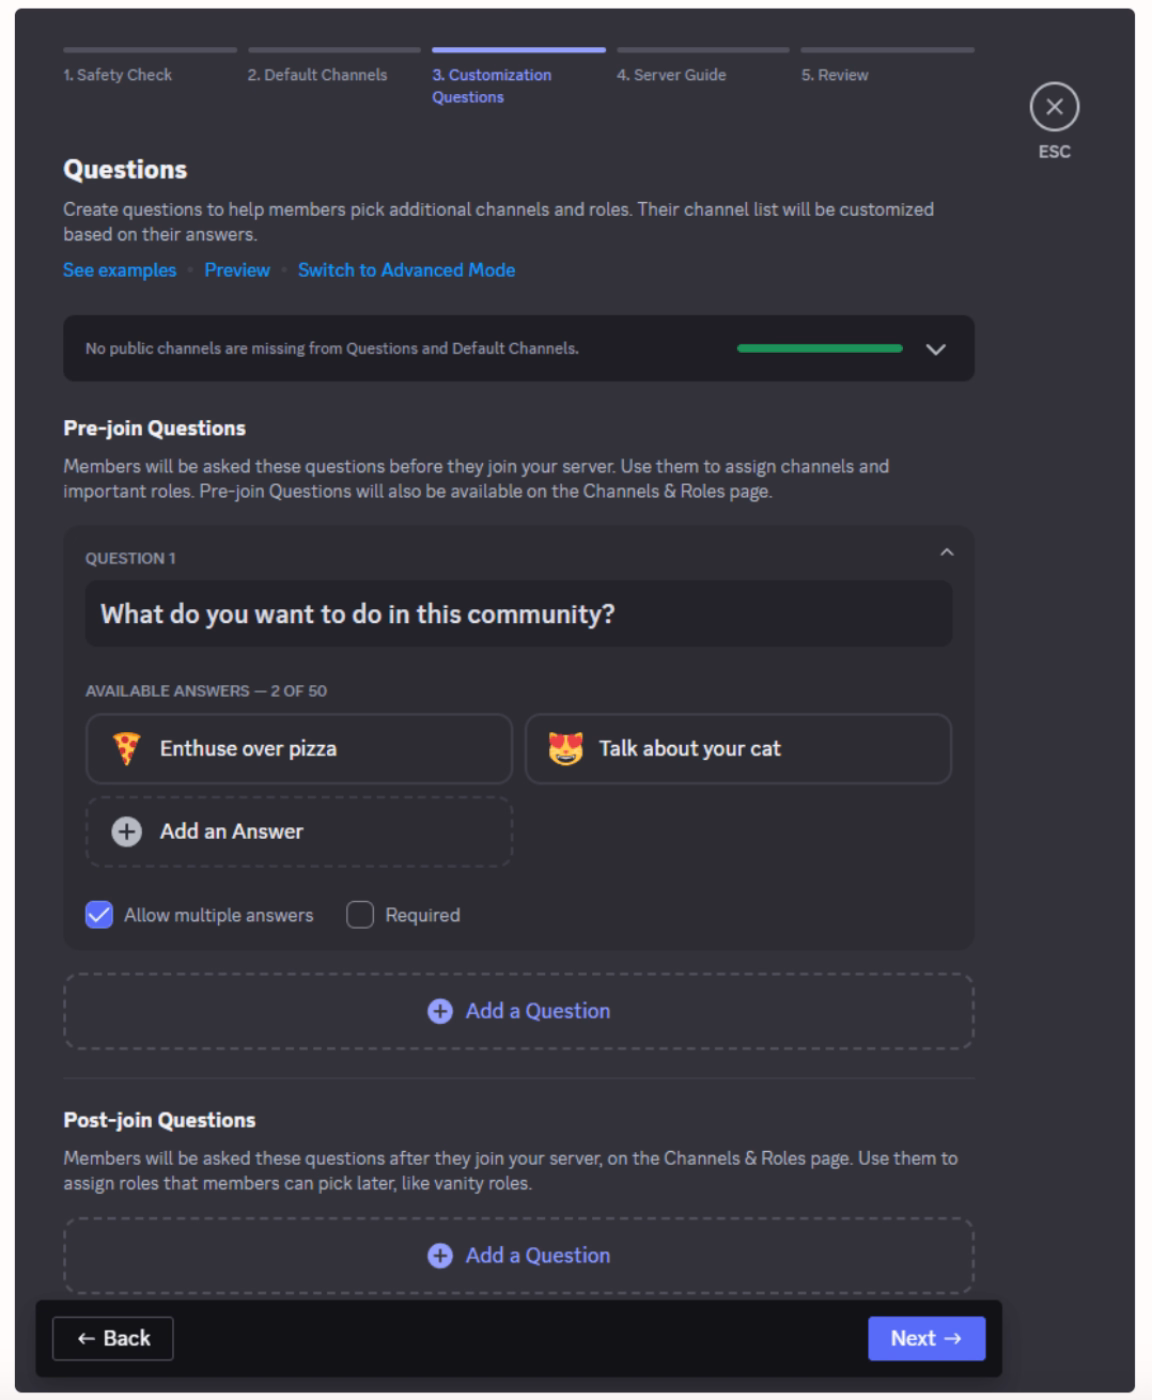Edit the question title text field
This screenshot has width=1152, height=1400.
[518, 614]
